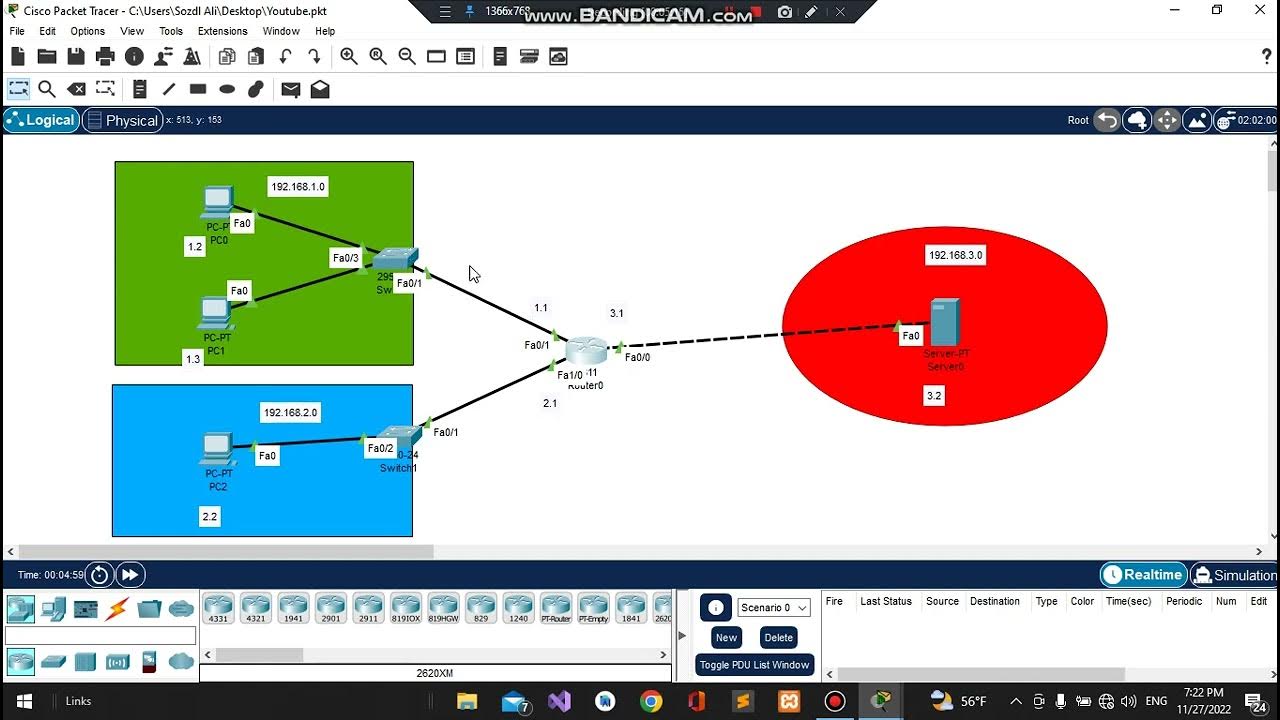Click the Paste icon
1280x720 pixels.
256,57
